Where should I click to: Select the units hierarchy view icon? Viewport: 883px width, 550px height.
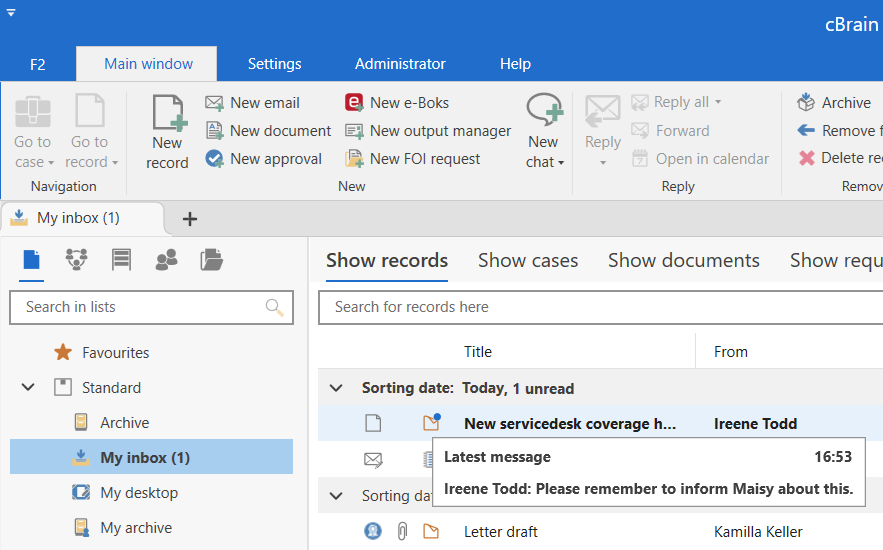76,260
